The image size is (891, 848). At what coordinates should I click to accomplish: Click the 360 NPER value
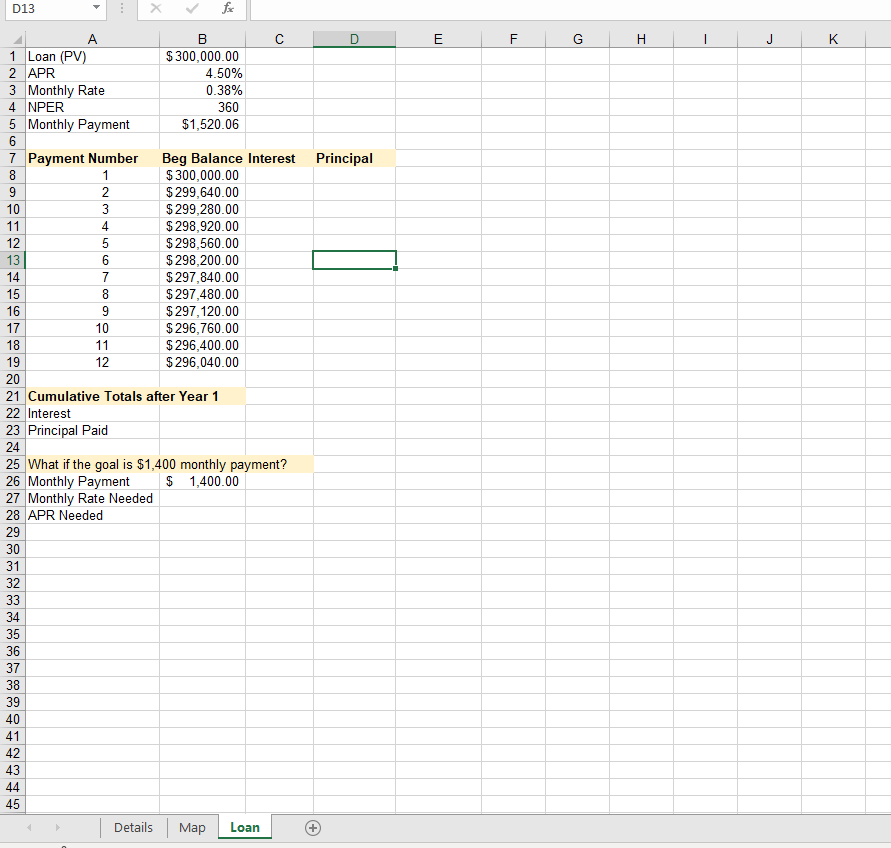pyautogui.click(x=202, y=107)
